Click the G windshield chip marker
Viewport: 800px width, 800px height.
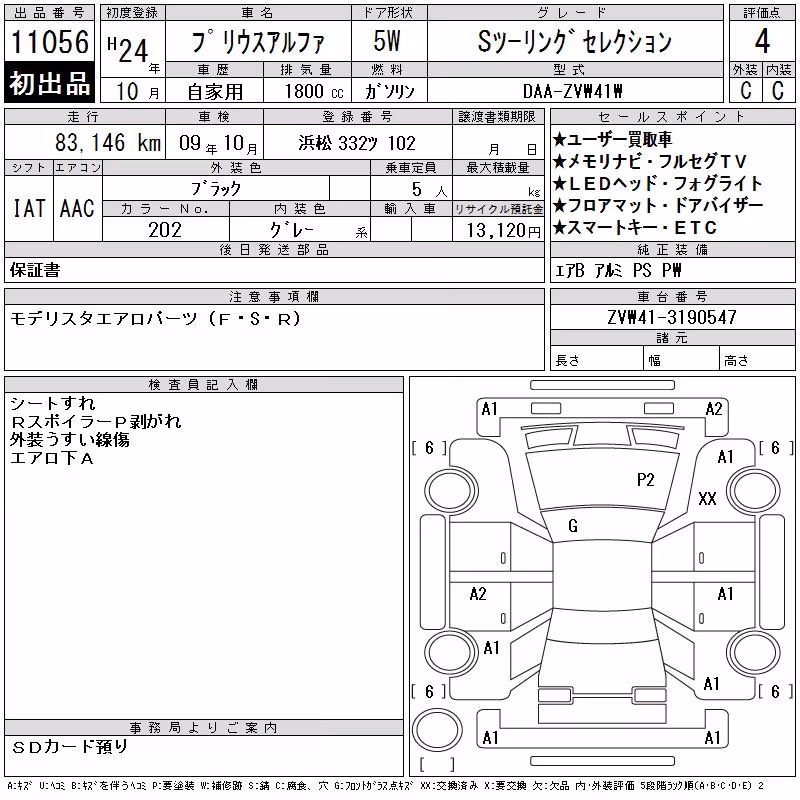(573, 526)
